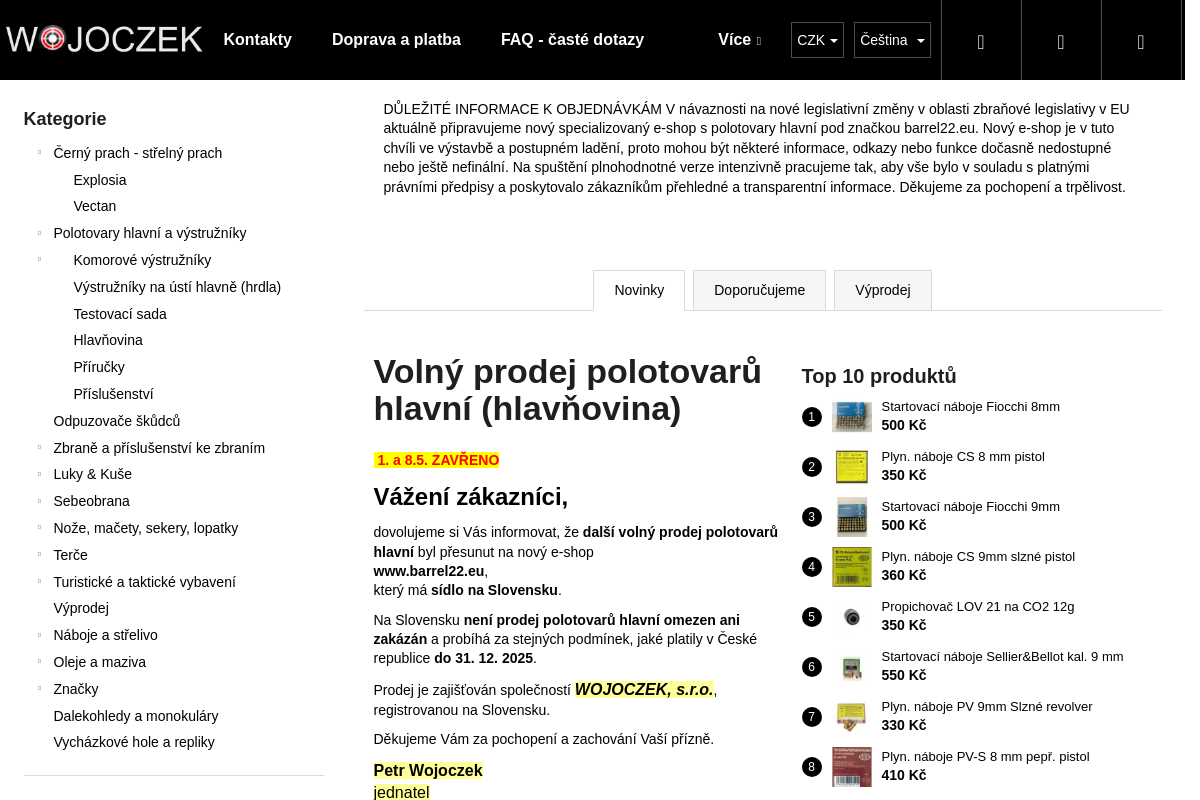Open FAQ - časté dotazy

tap(572, 40)
